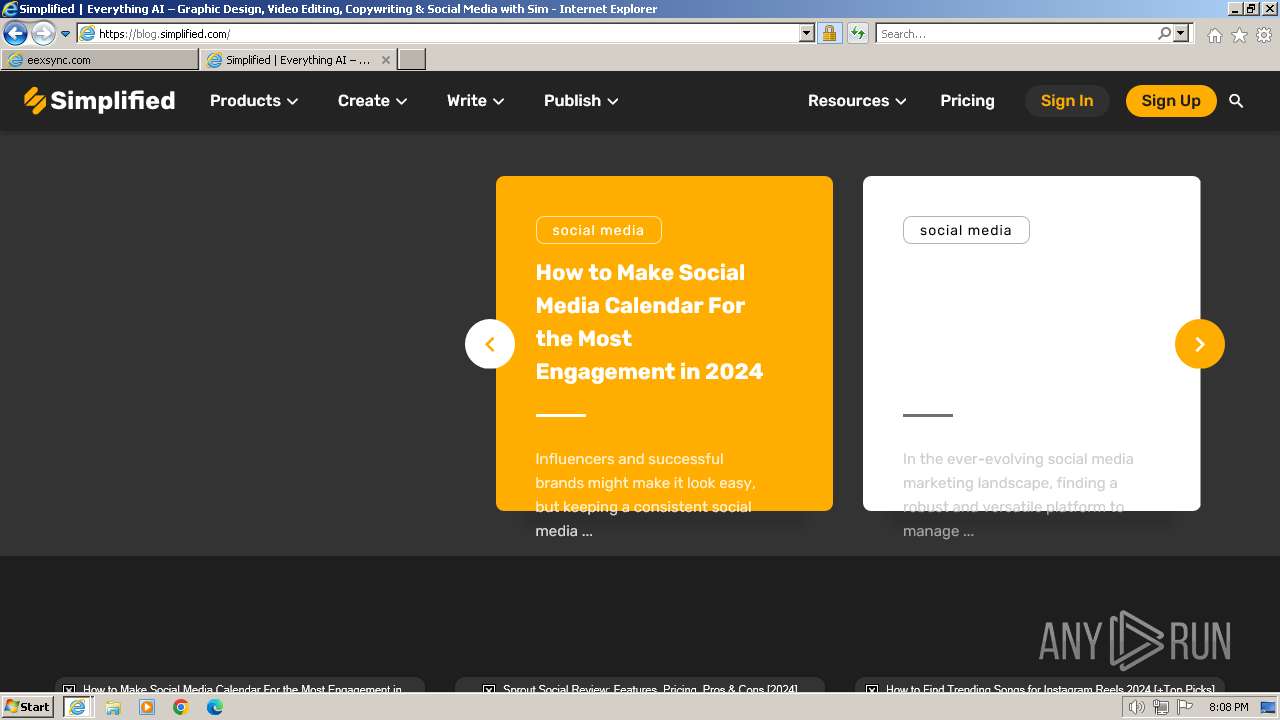The height and width of the screenshot is (720, 1280).
Task: Click the search magnifier in IE search box
Action: click(1164, 33)
